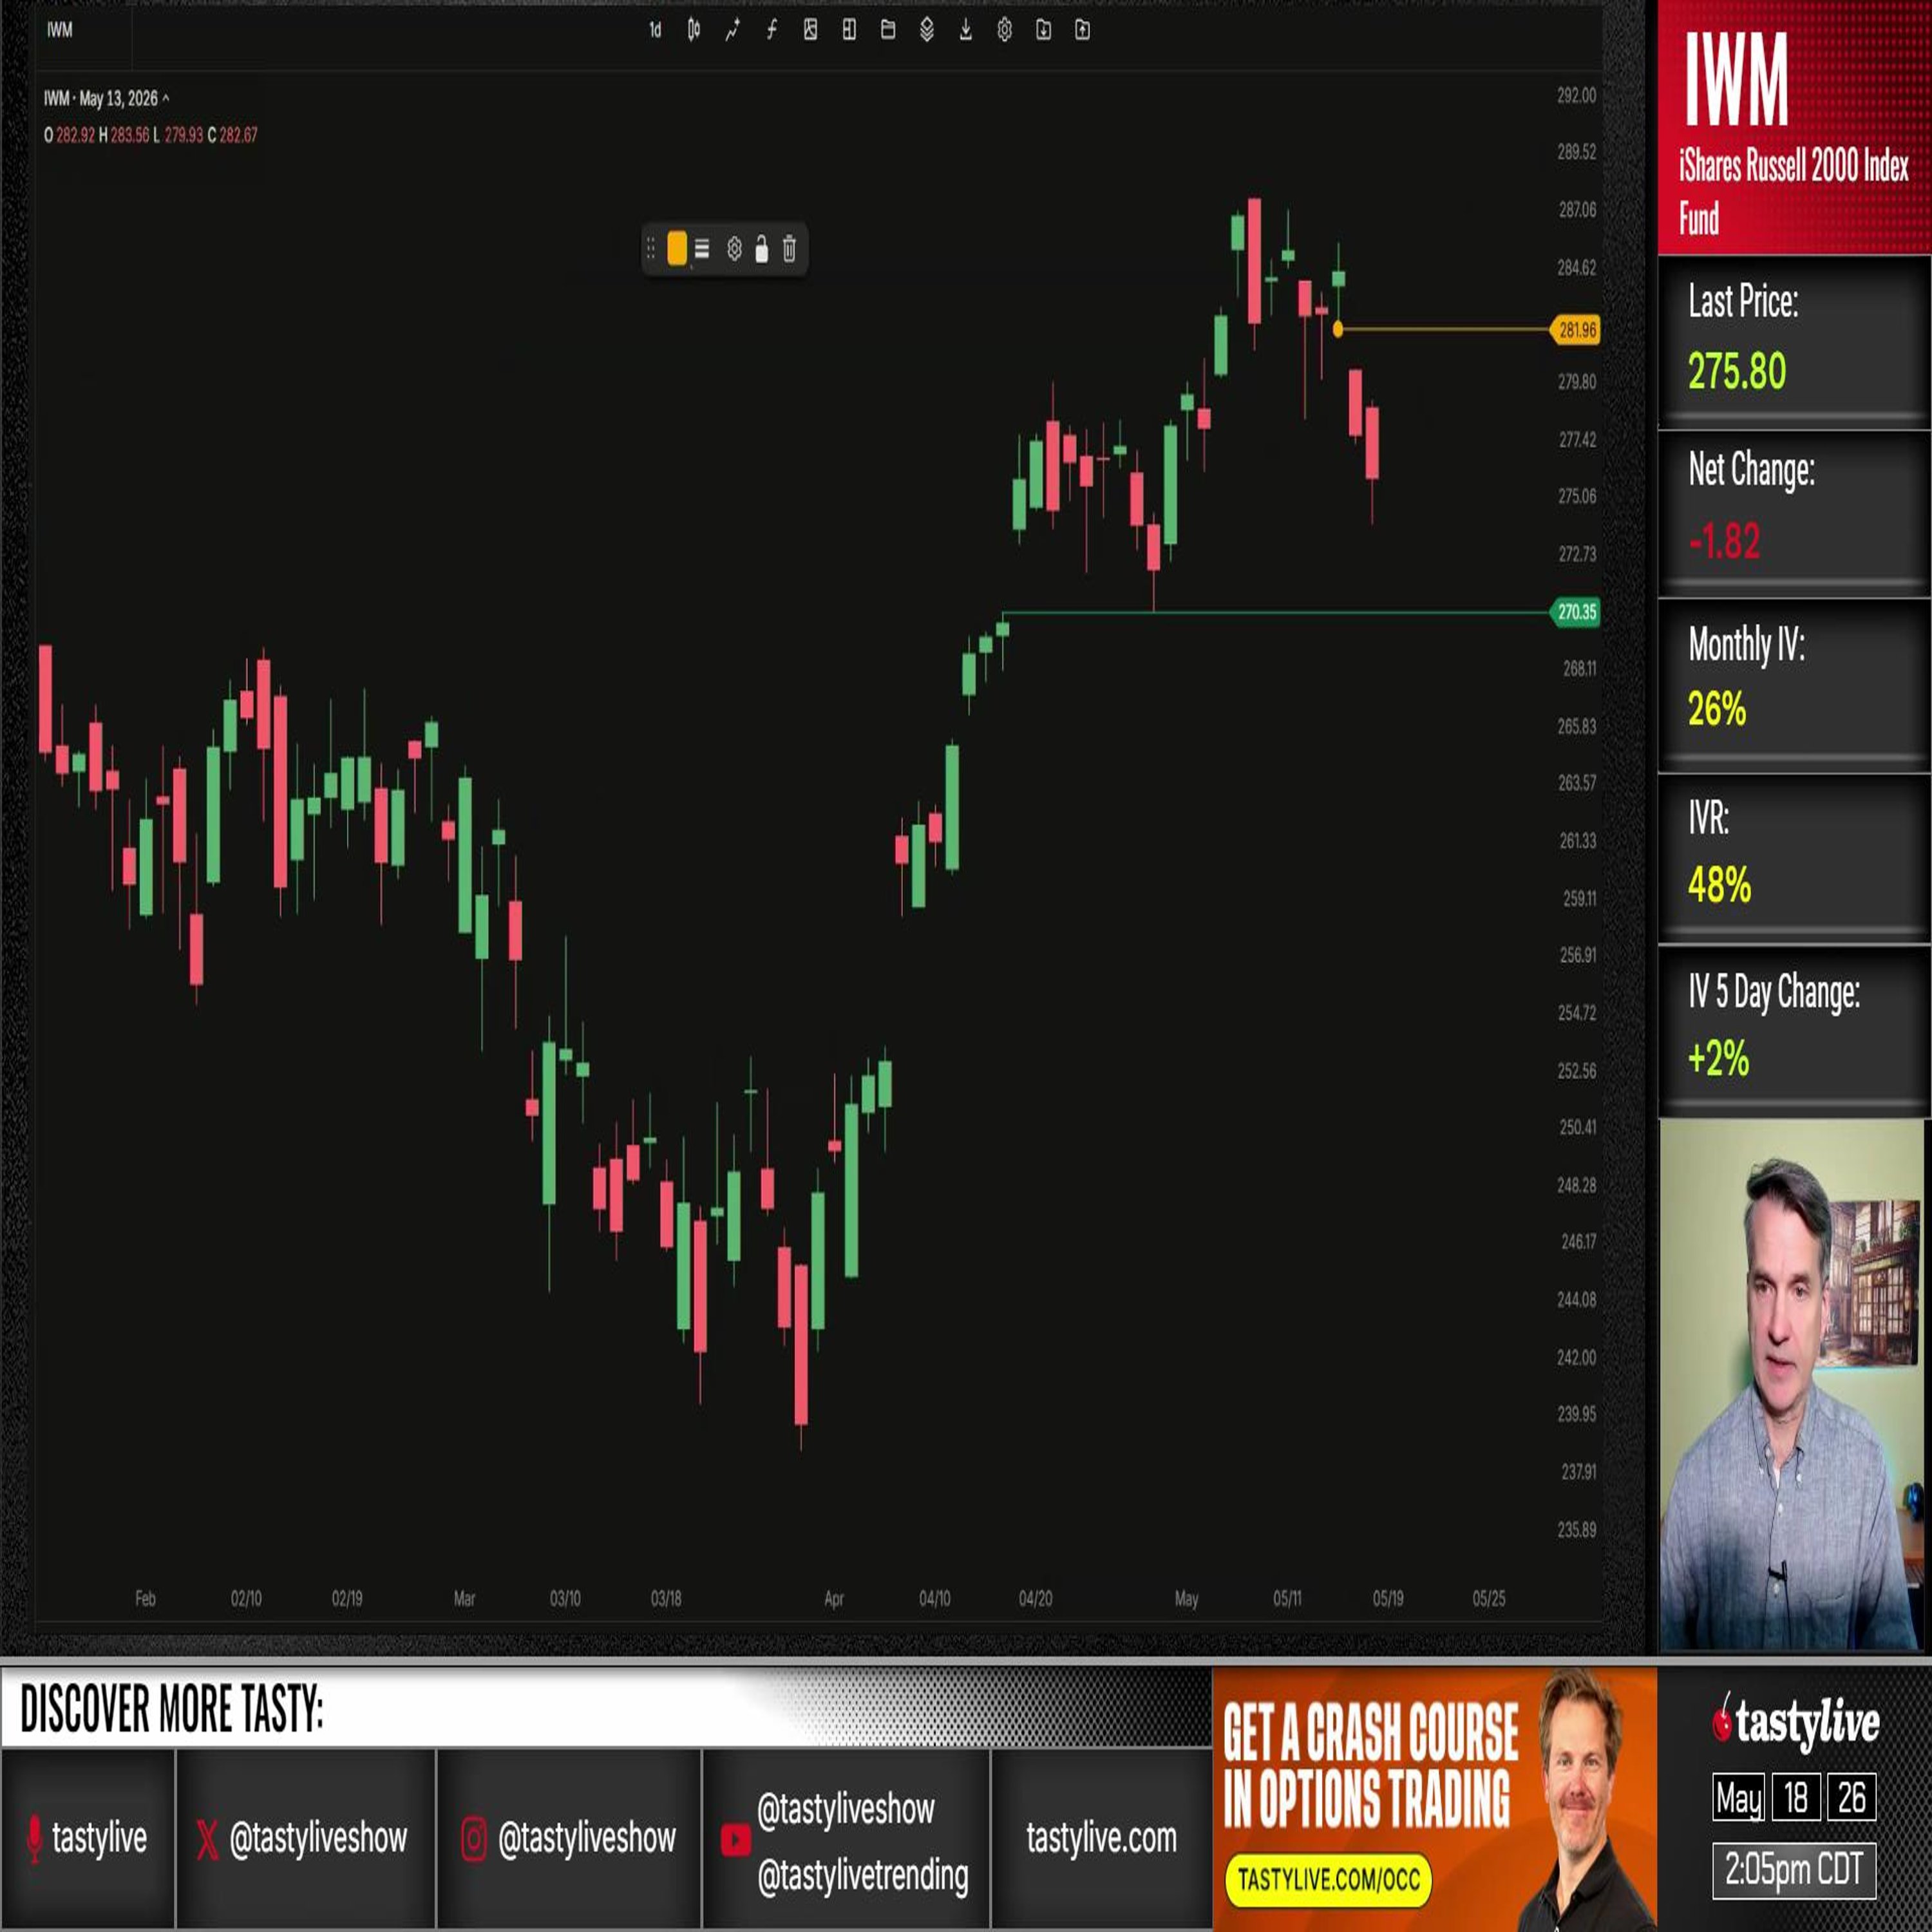Click the 2:05pm CDT clock

pos(1794,1869)
